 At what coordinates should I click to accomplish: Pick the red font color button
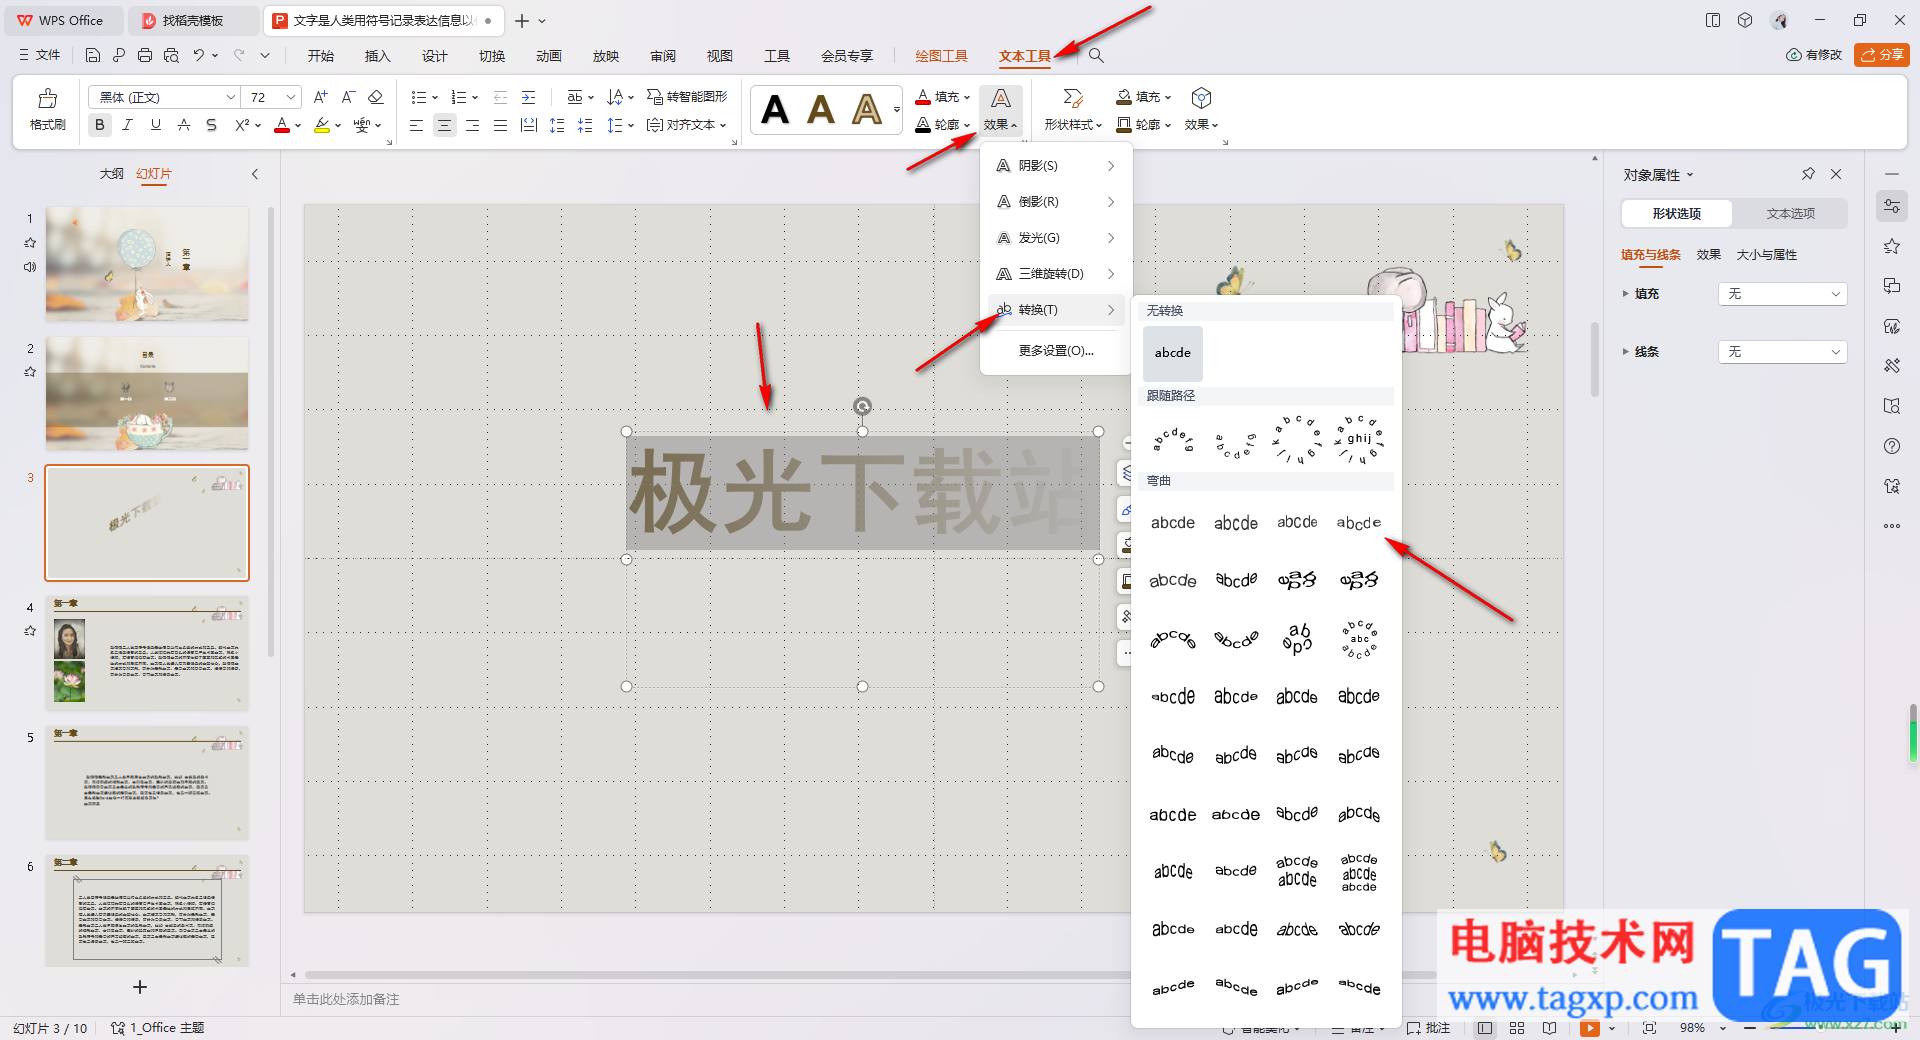[282, 125]
